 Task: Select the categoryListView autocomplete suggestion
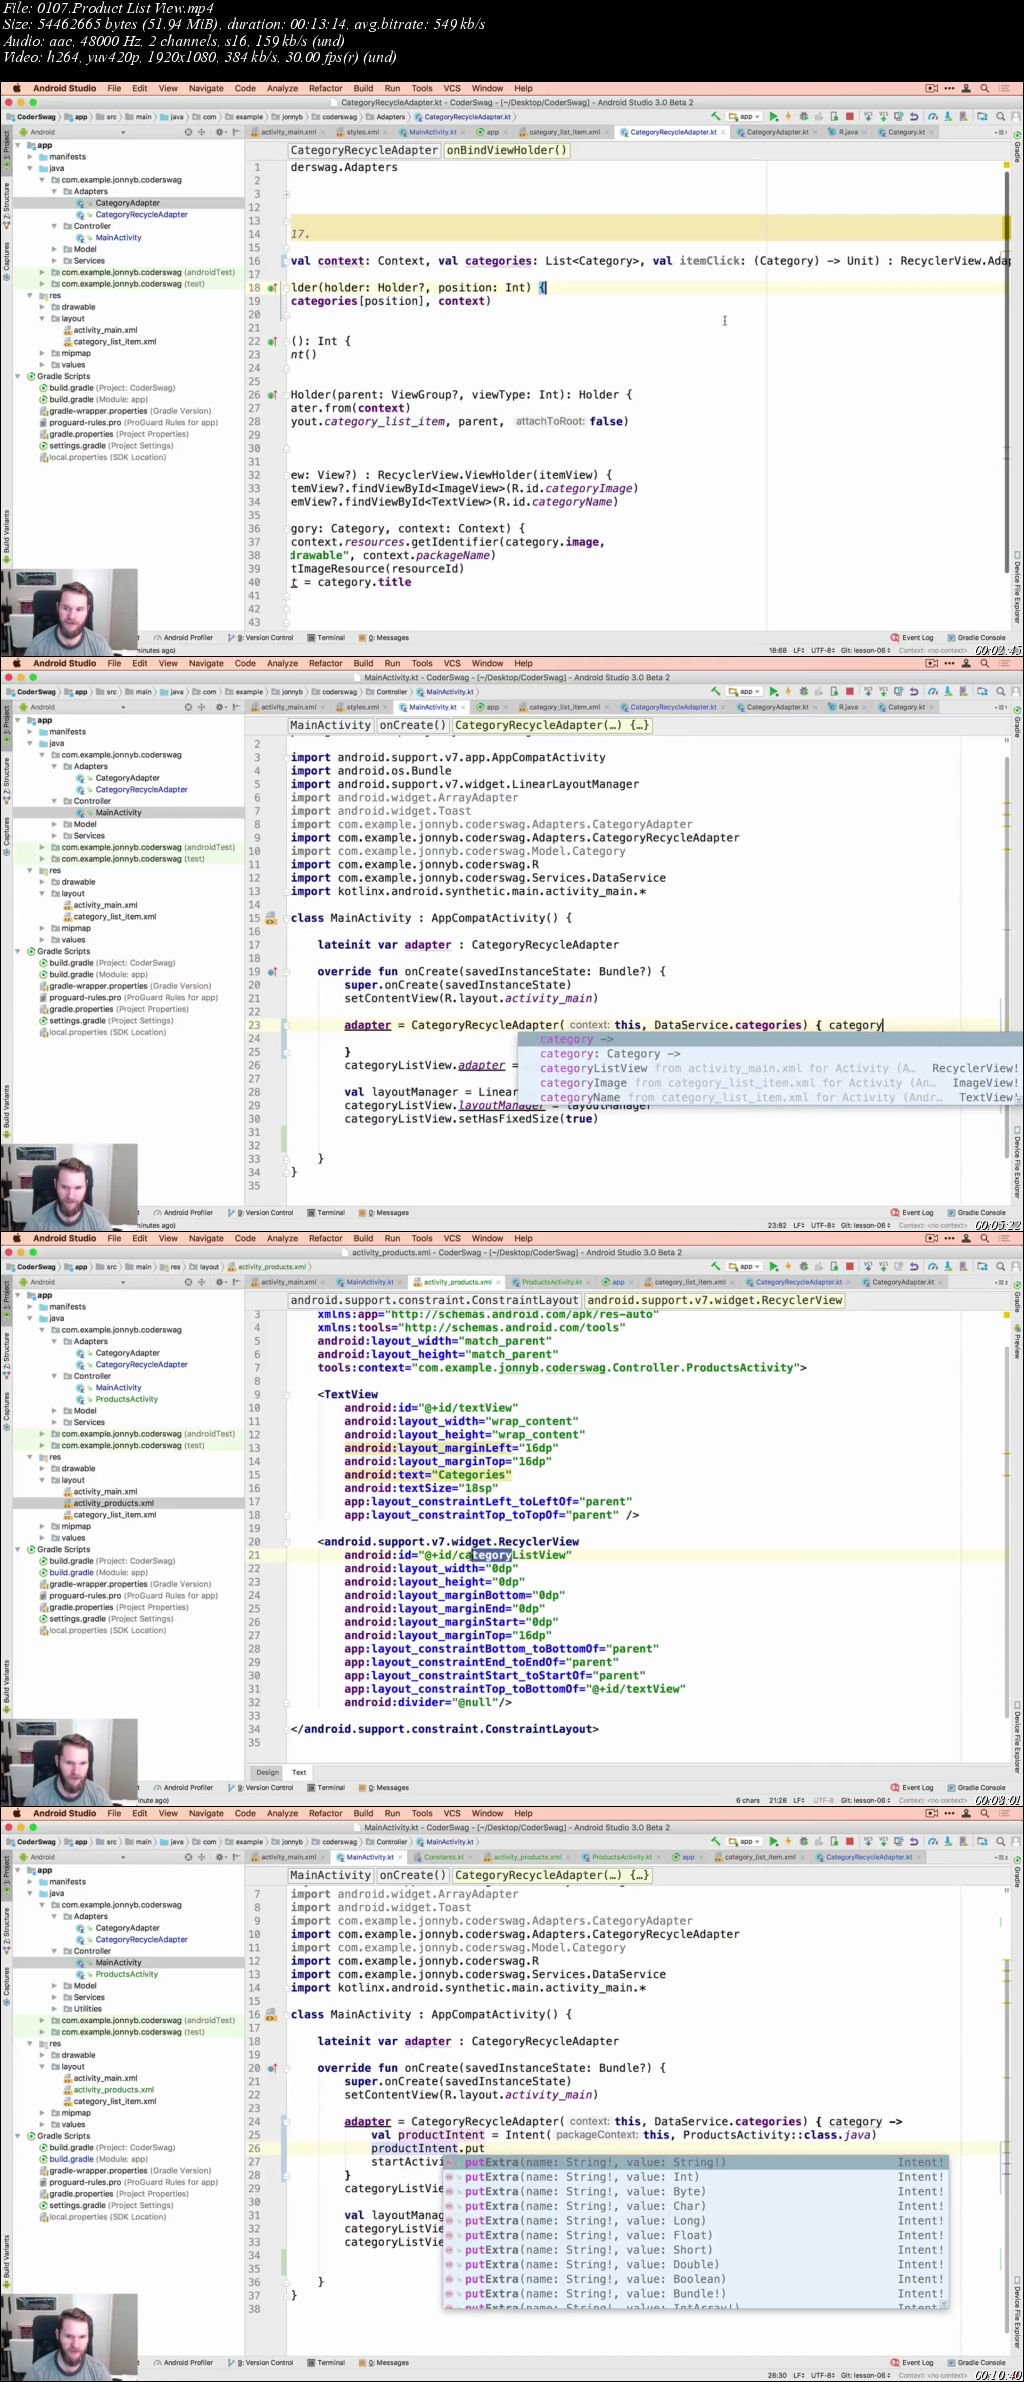click(770, 1068)
